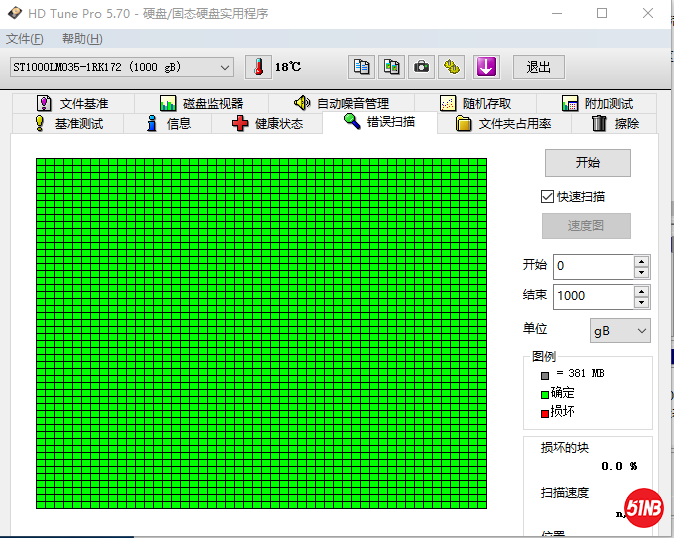Open the 帮助(H) menu
Viewport: 674px width, 538px height.
(x=82, y=39)
